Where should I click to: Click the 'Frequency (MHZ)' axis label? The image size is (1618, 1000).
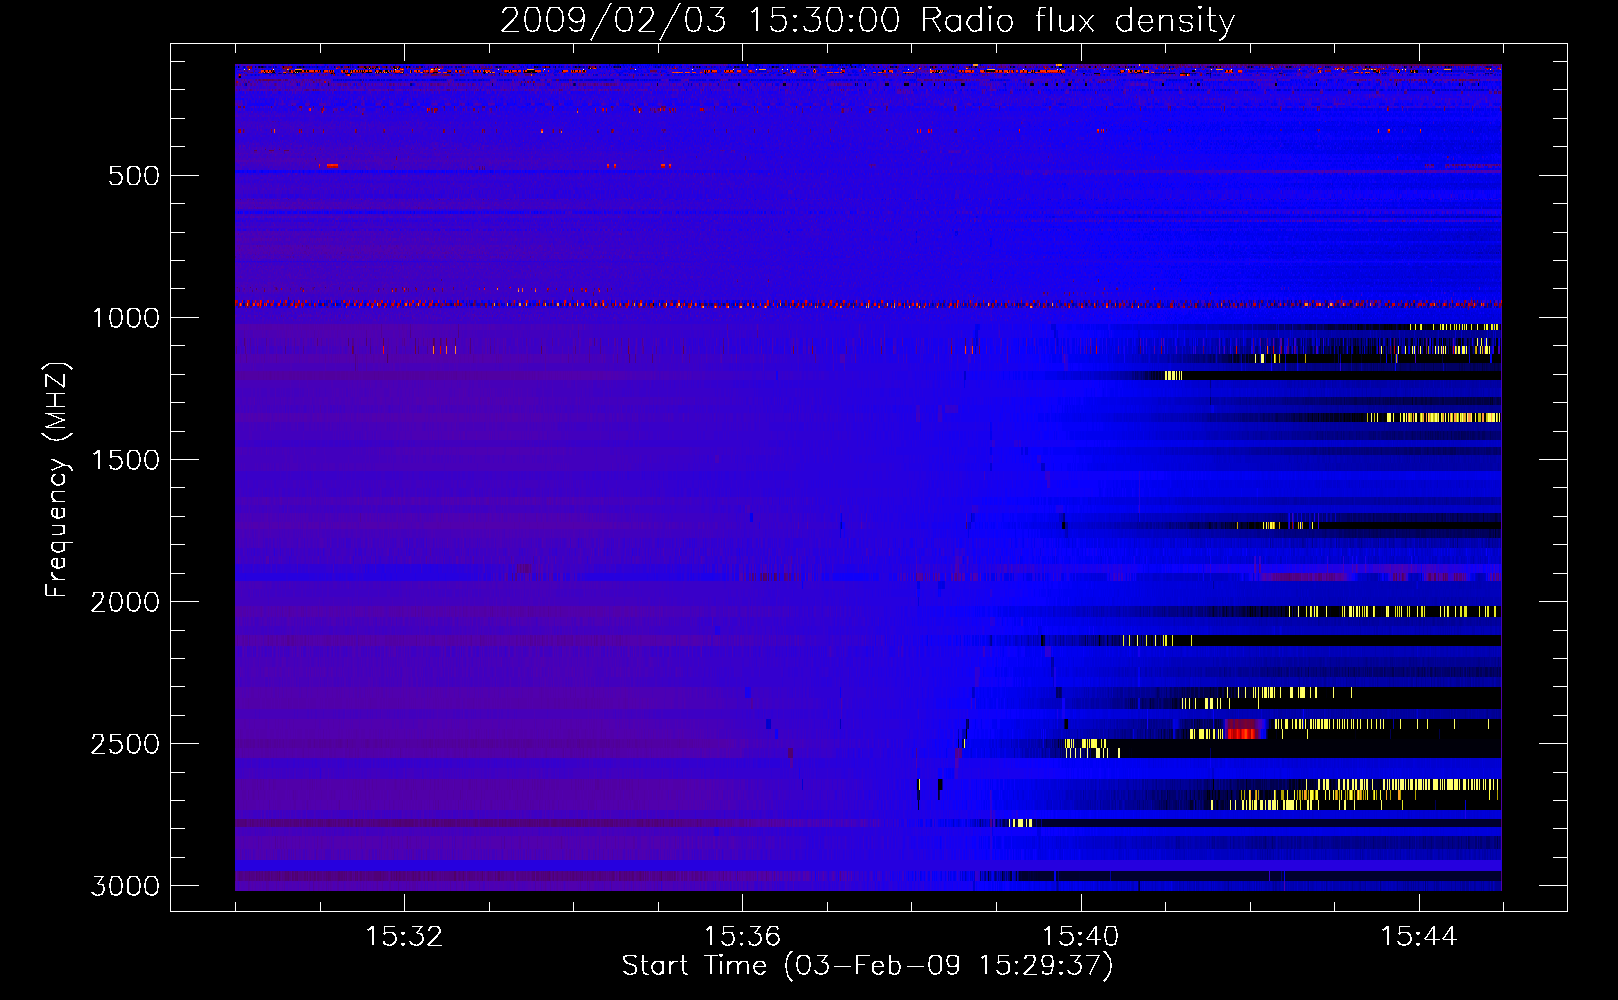tap(57, 480)
